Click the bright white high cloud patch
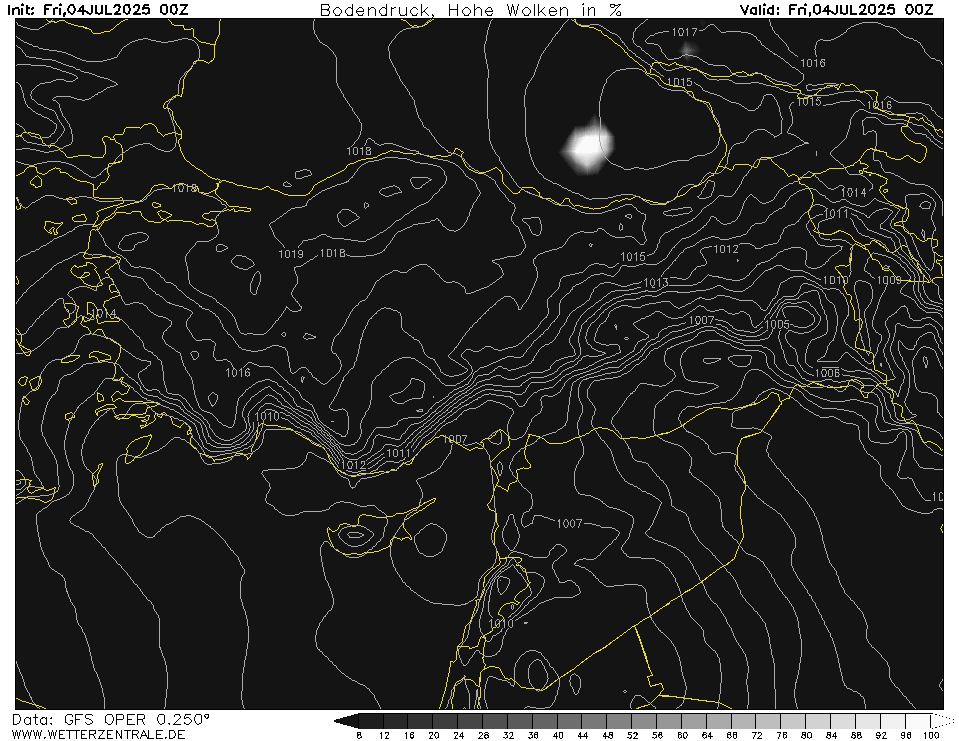959x741 pixels. tap(587, 147)
